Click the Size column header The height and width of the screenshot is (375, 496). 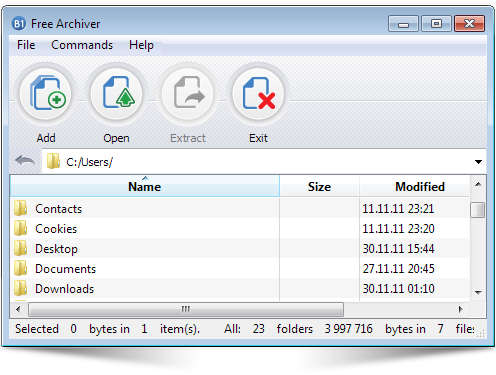tap(319, 186)
